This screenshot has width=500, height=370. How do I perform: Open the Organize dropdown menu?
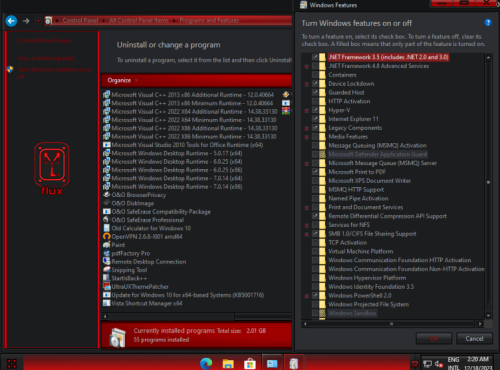pyautogui.click(x=122, y=80)
